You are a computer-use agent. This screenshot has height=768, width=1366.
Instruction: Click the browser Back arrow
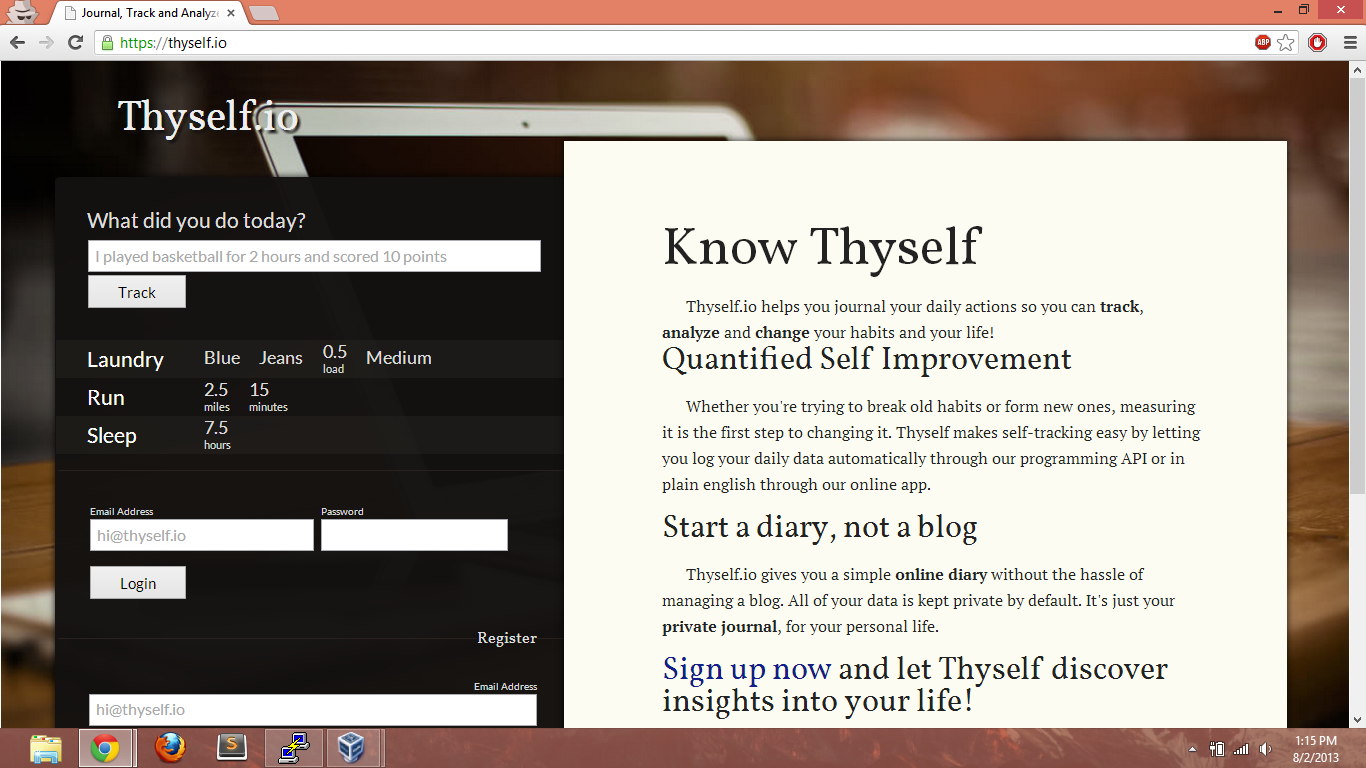(17, 42)
